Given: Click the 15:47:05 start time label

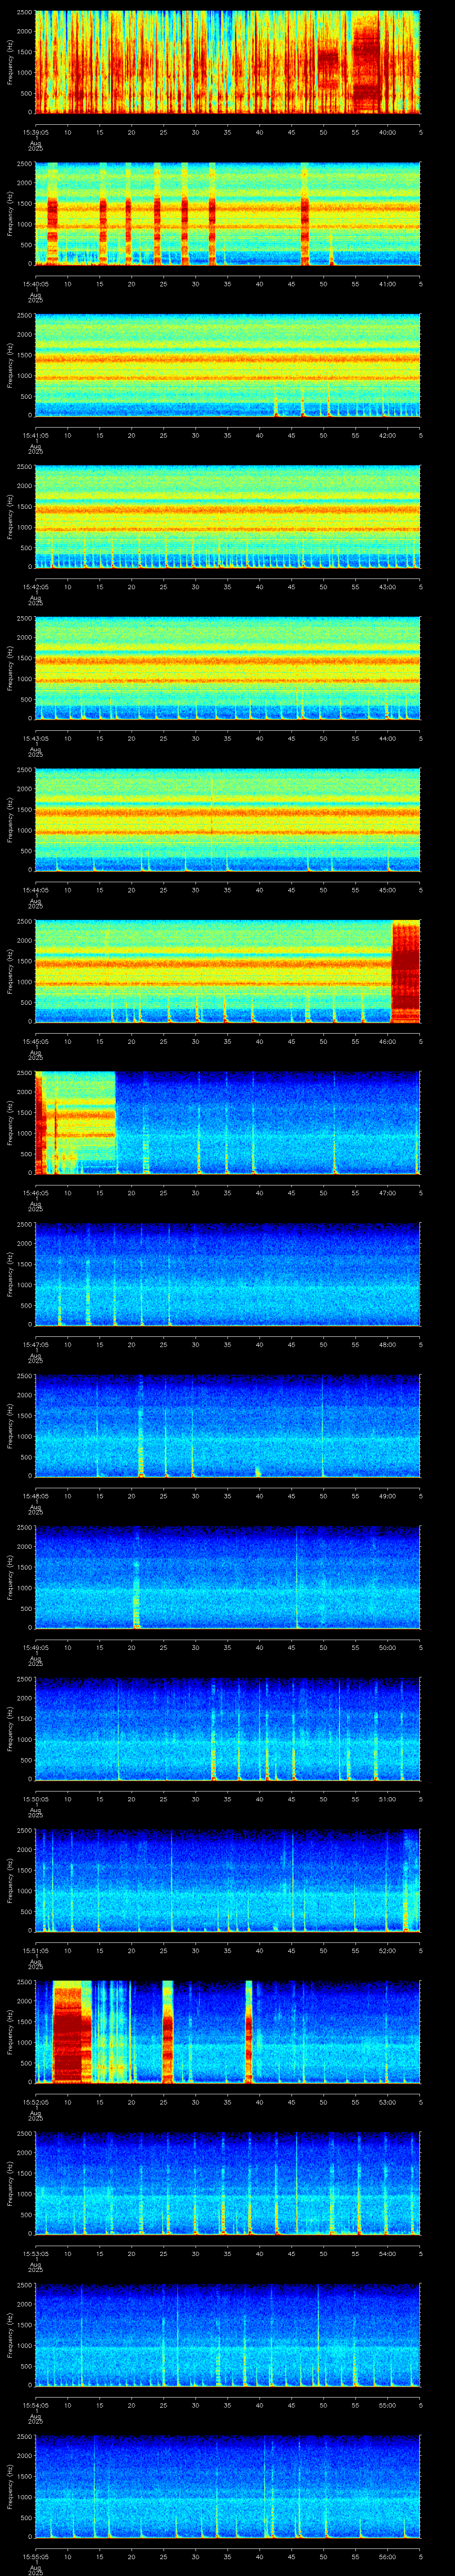Looking at the screenshot, I should pos(36,1344).
